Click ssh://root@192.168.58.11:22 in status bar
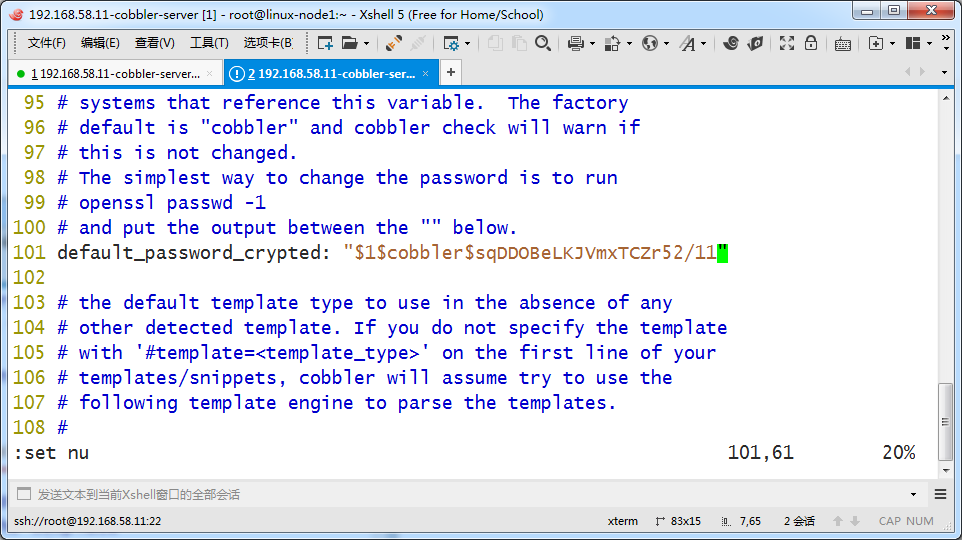962x540 pixels. (88, 521)
